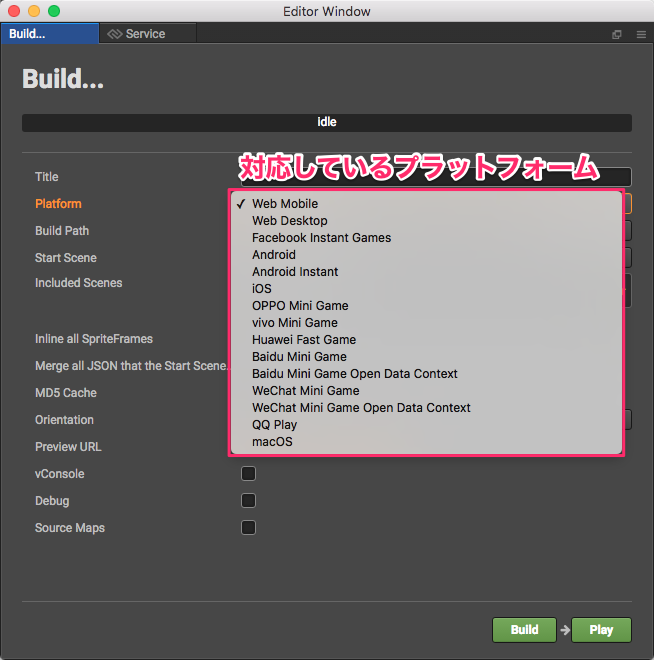Select WeChat Mini Game Open Data Context
654x660 pixels.
click(426, 408)
